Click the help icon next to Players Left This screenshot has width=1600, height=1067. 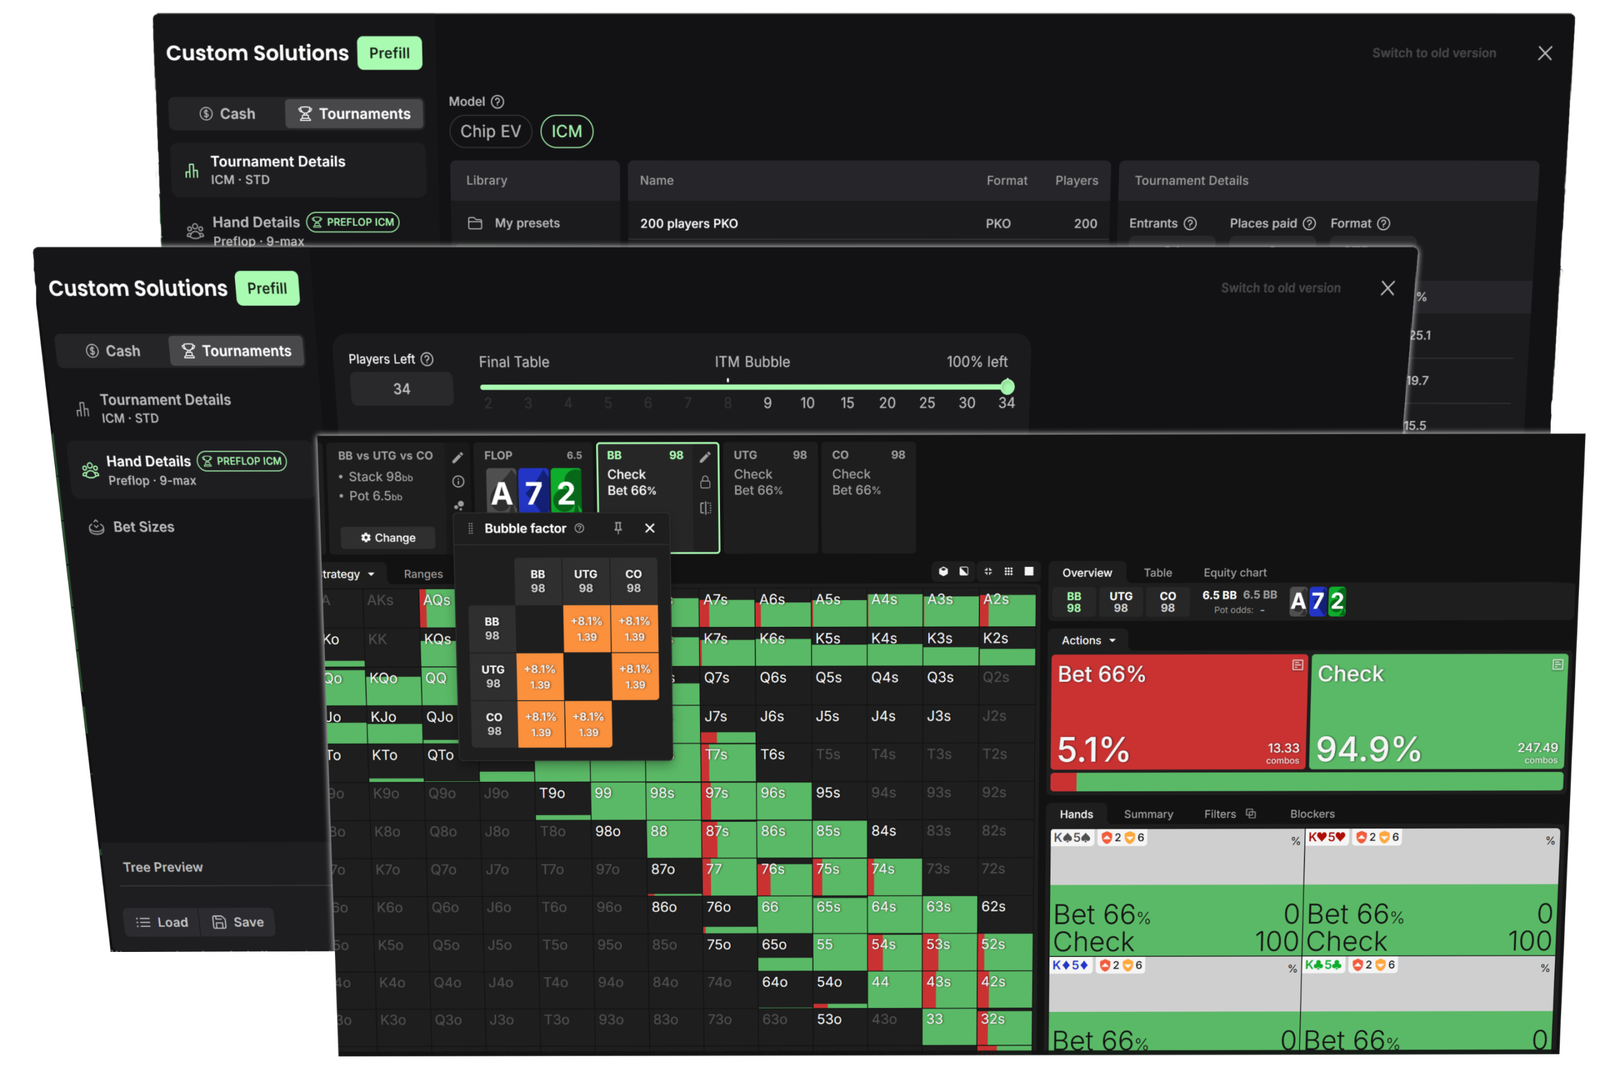[427, 359]
